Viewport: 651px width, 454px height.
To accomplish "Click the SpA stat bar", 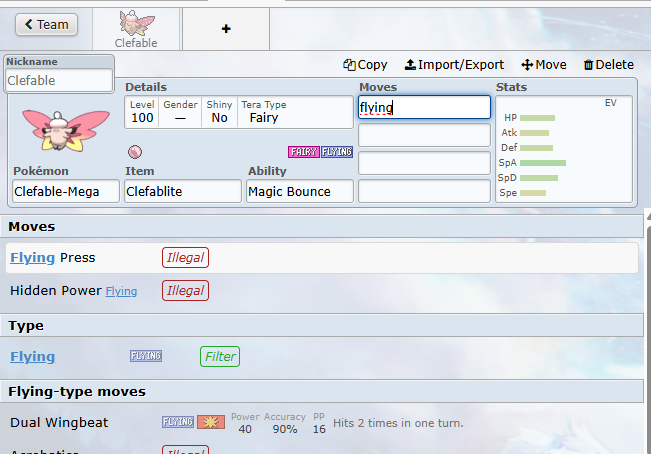I will point(543,163).
